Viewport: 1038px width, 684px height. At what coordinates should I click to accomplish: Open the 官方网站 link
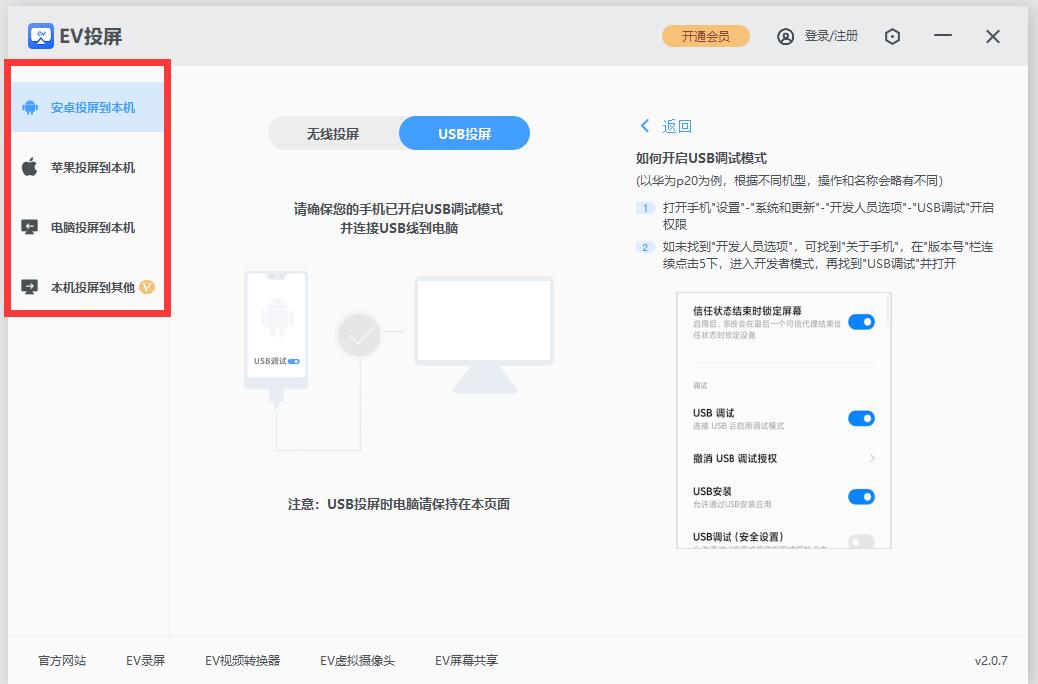[62, 660]
